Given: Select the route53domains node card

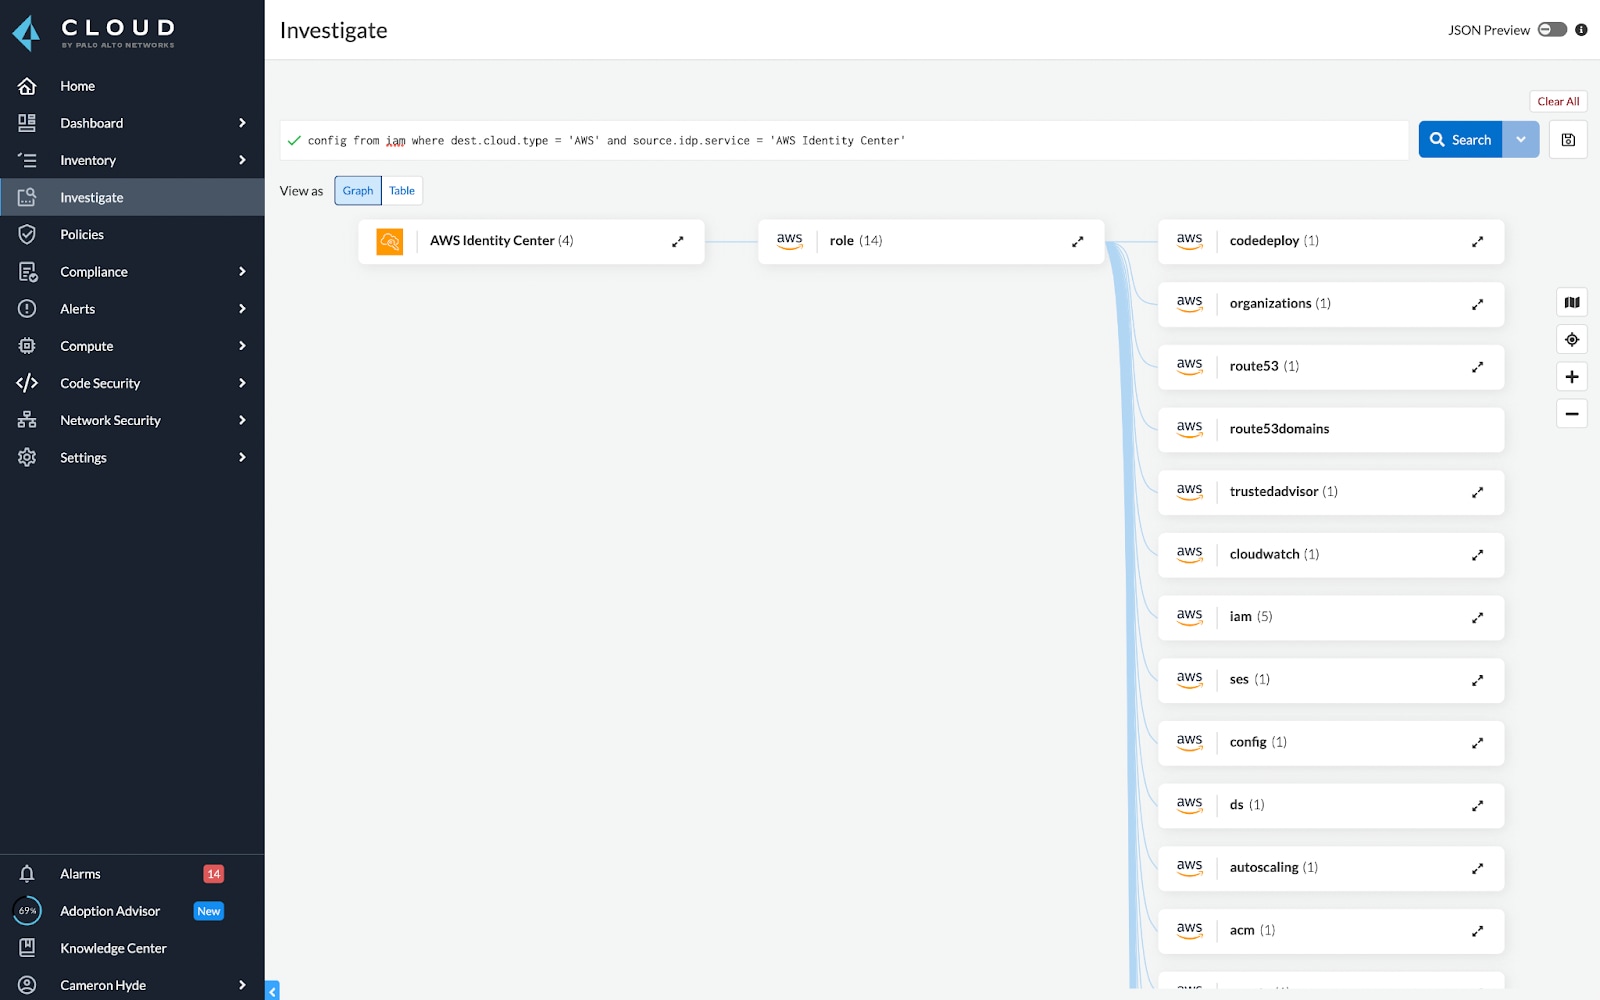Looking at the screenshot, I should [x=1331, y=430].
